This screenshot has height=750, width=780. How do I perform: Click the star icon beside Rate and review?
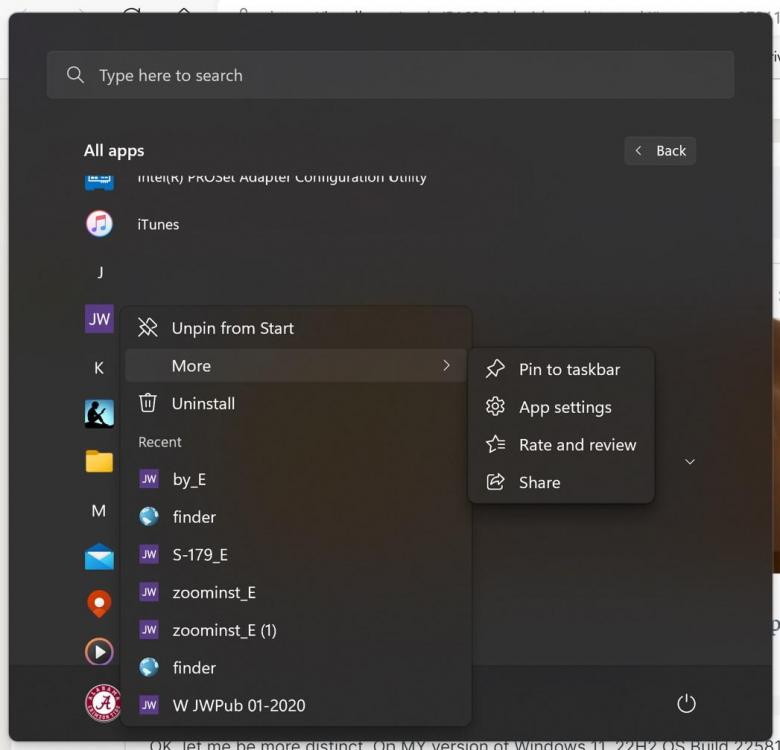(495, 444)
